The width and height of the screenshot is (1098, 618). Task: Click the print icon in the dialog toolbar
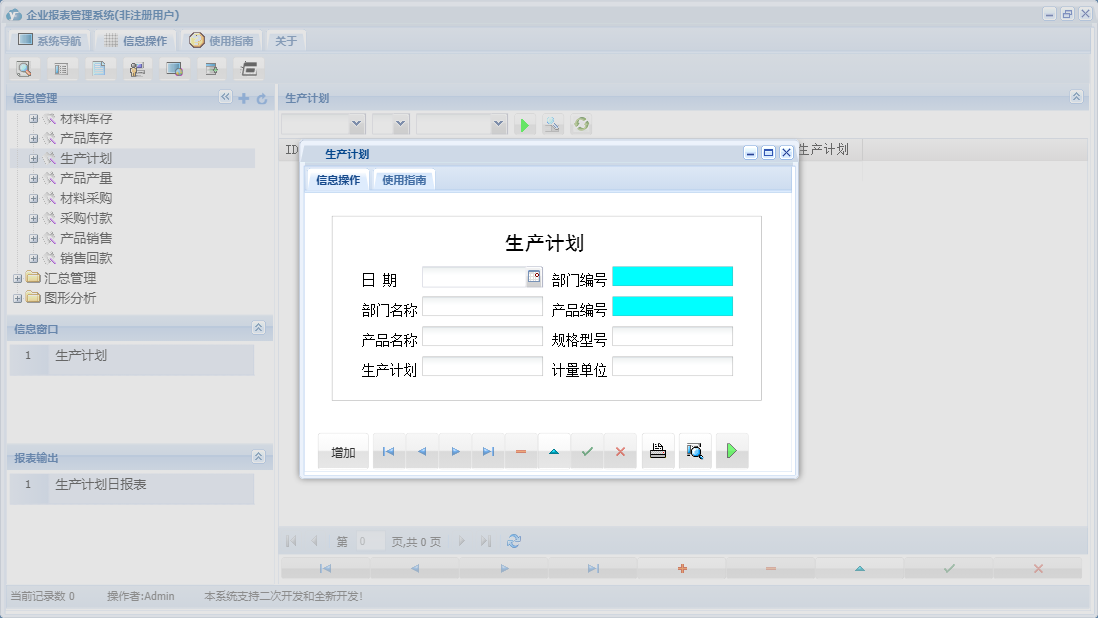(x=657, y=451)
